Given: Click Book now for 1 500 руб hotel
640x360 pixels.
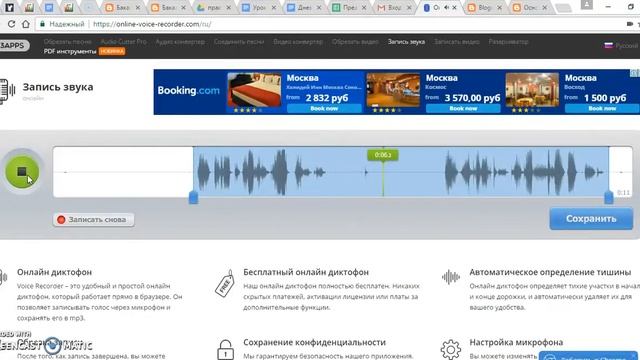Looking at the screenshot, I should click(602, 109).
